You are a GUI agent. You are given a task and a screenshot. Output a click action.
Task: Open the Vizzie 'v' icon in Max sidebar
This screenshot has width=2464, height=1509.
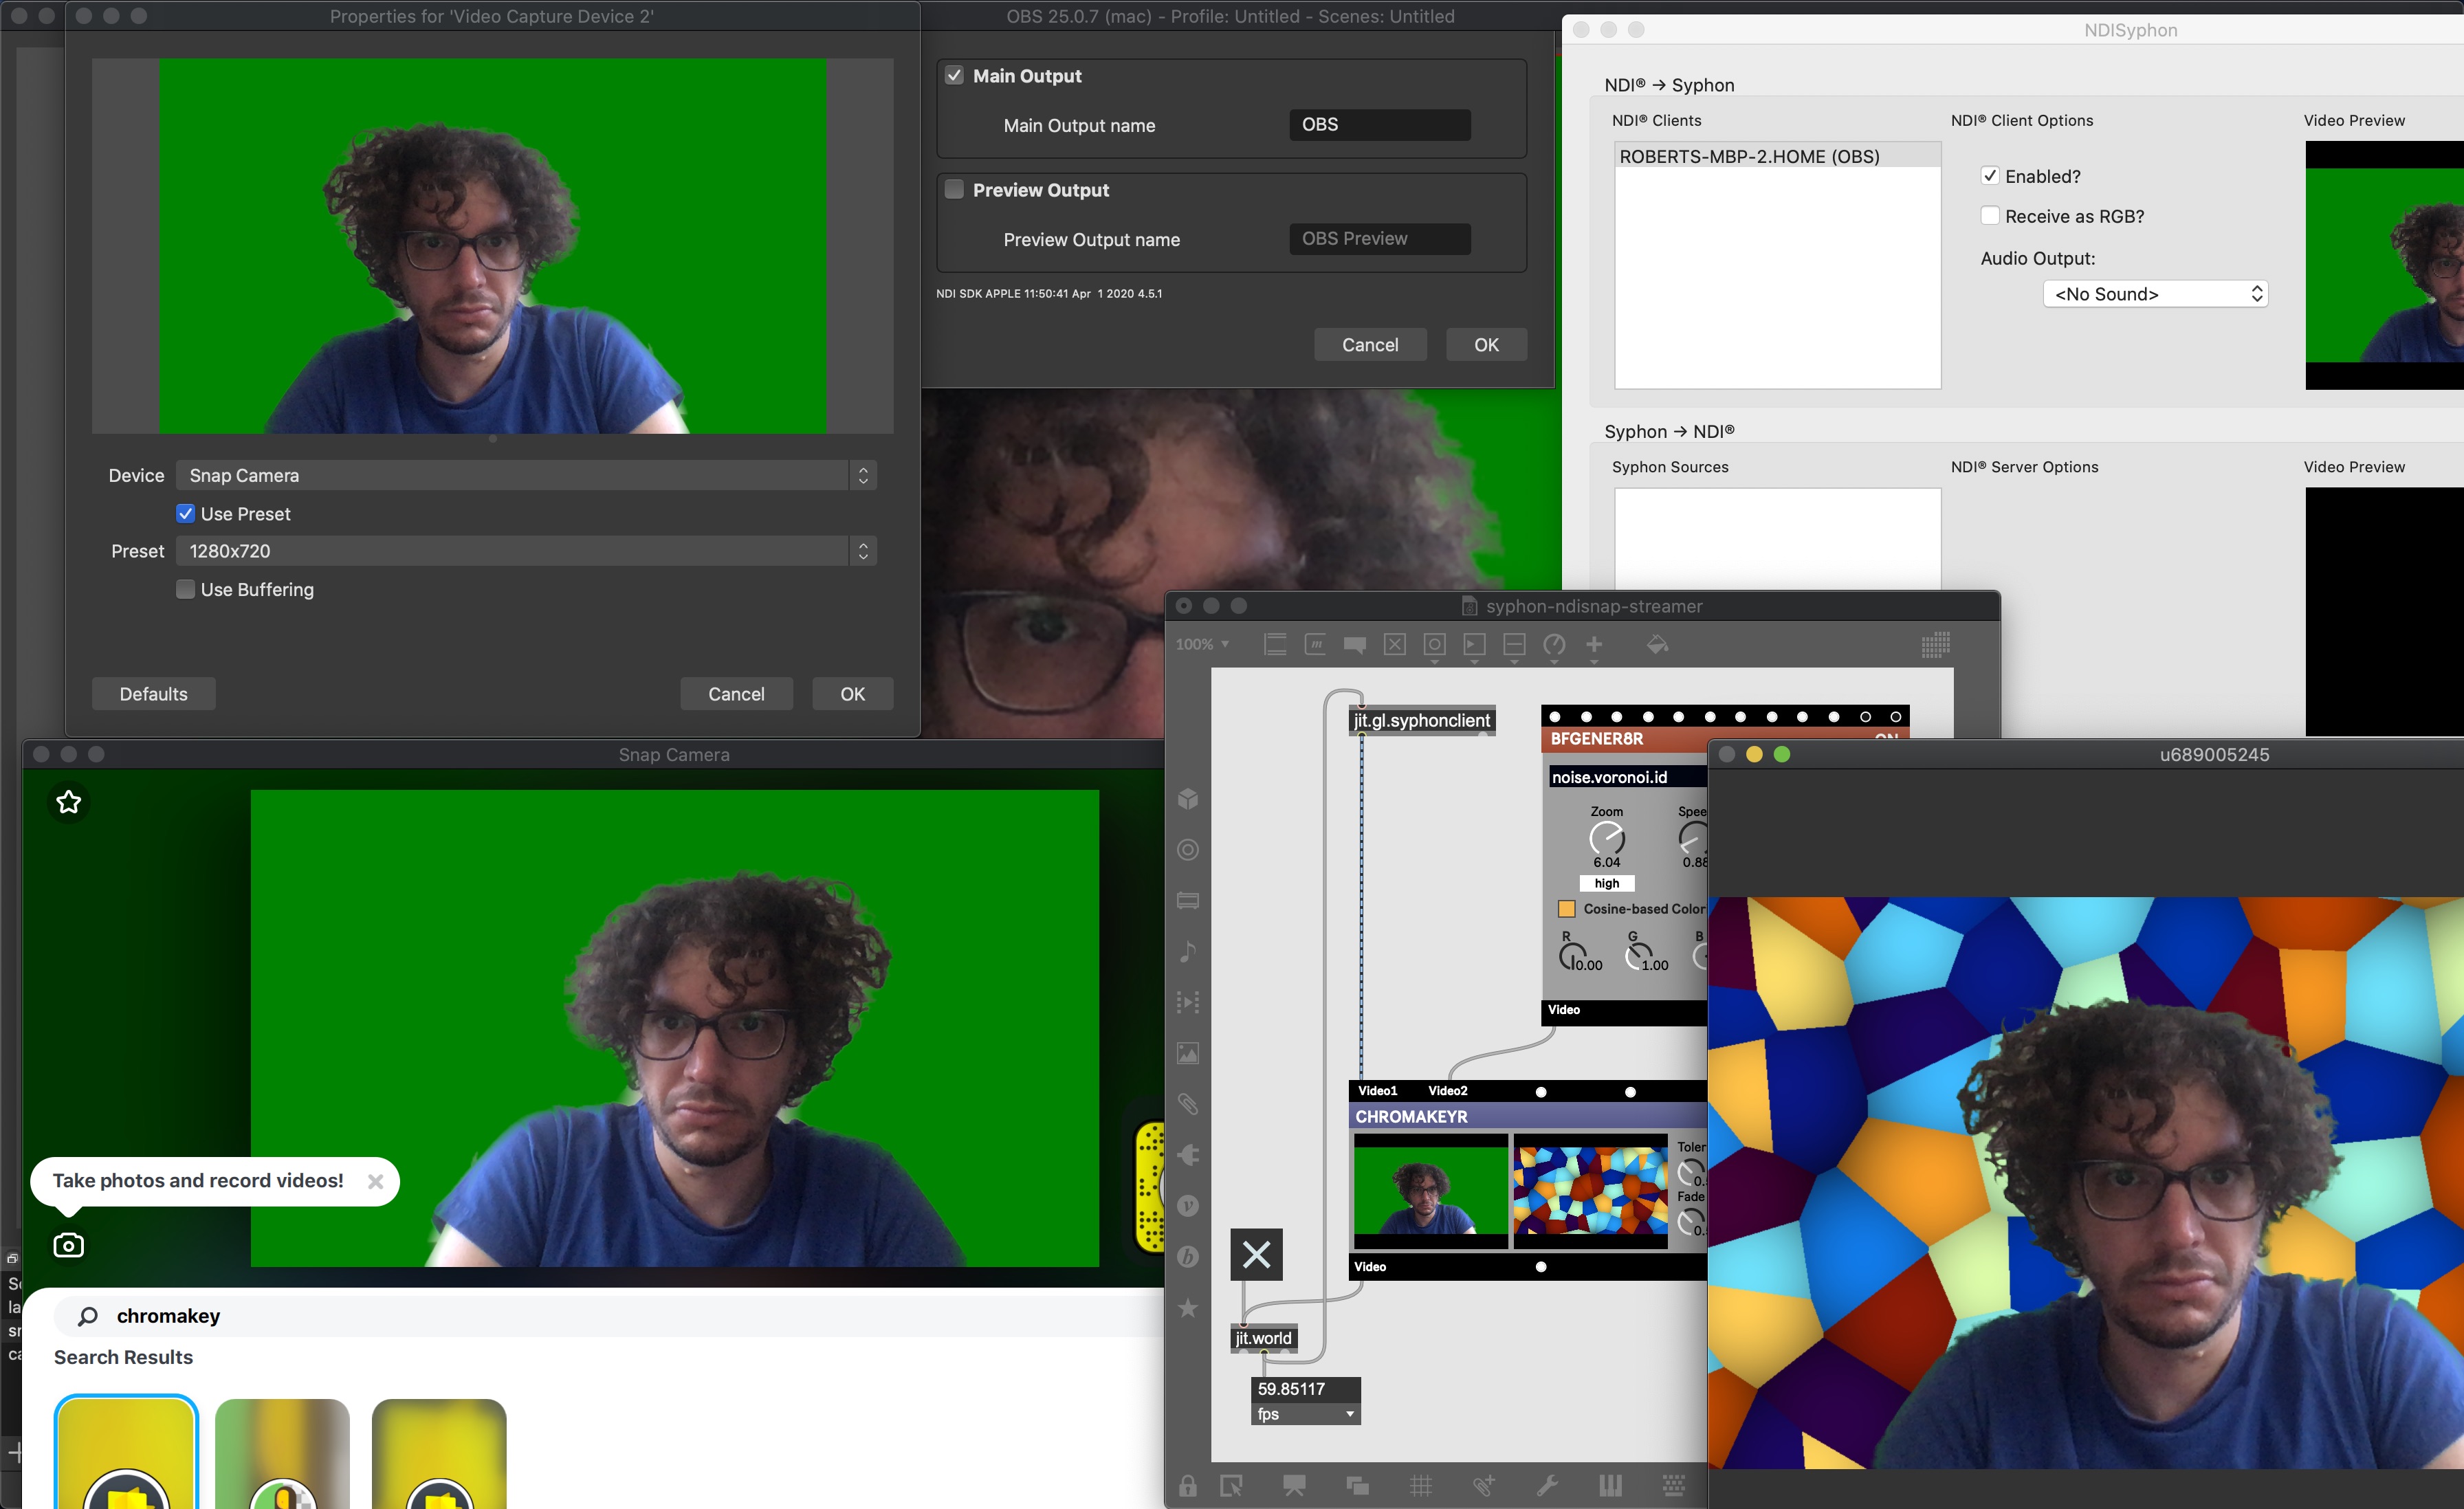1188,1206
